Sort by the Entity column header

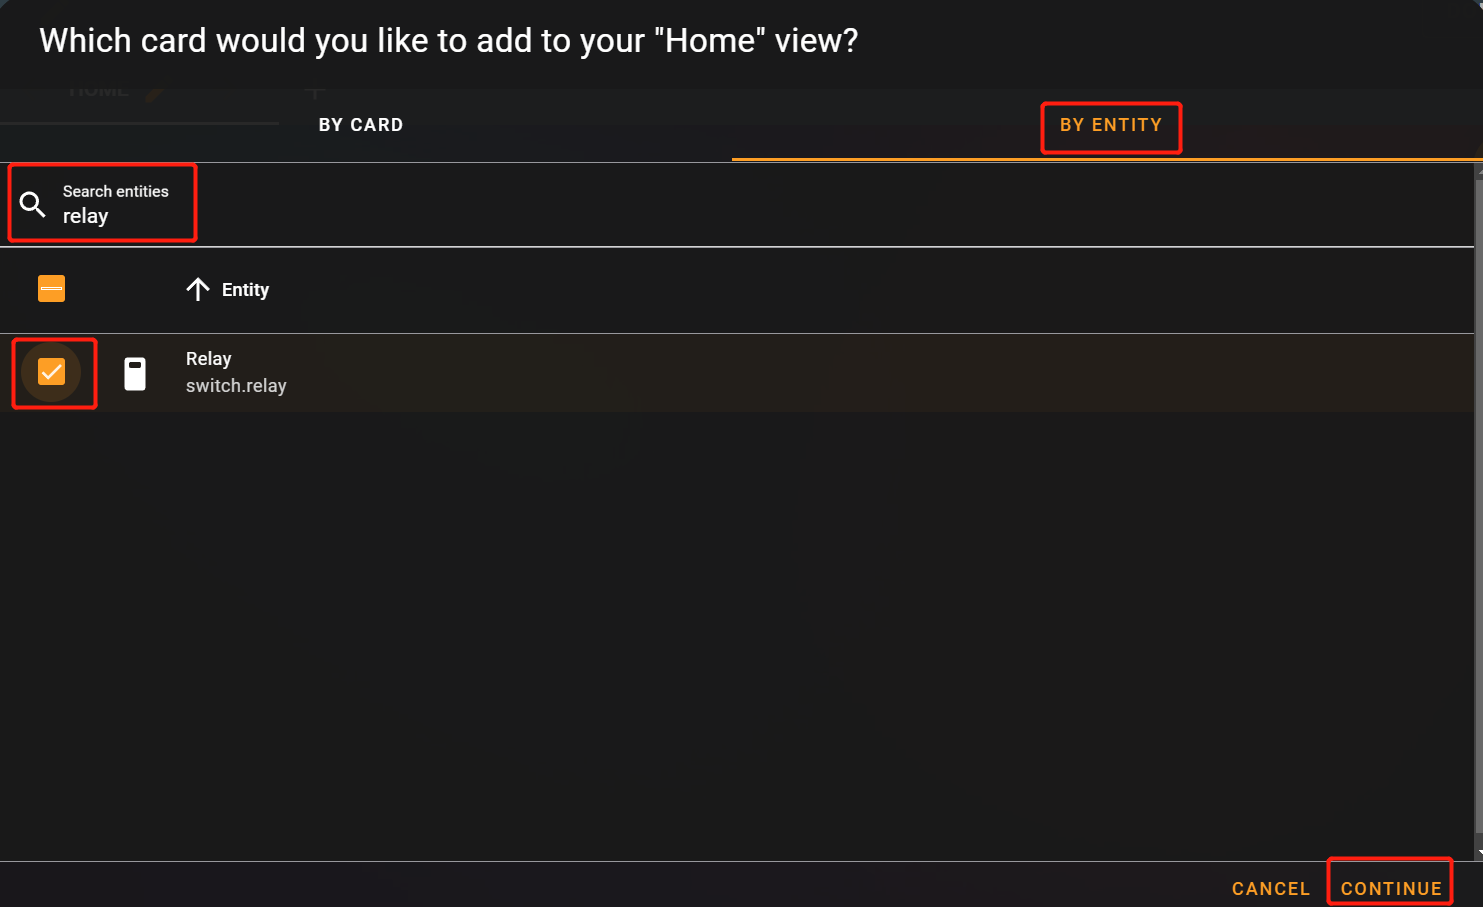click(245, 289)
